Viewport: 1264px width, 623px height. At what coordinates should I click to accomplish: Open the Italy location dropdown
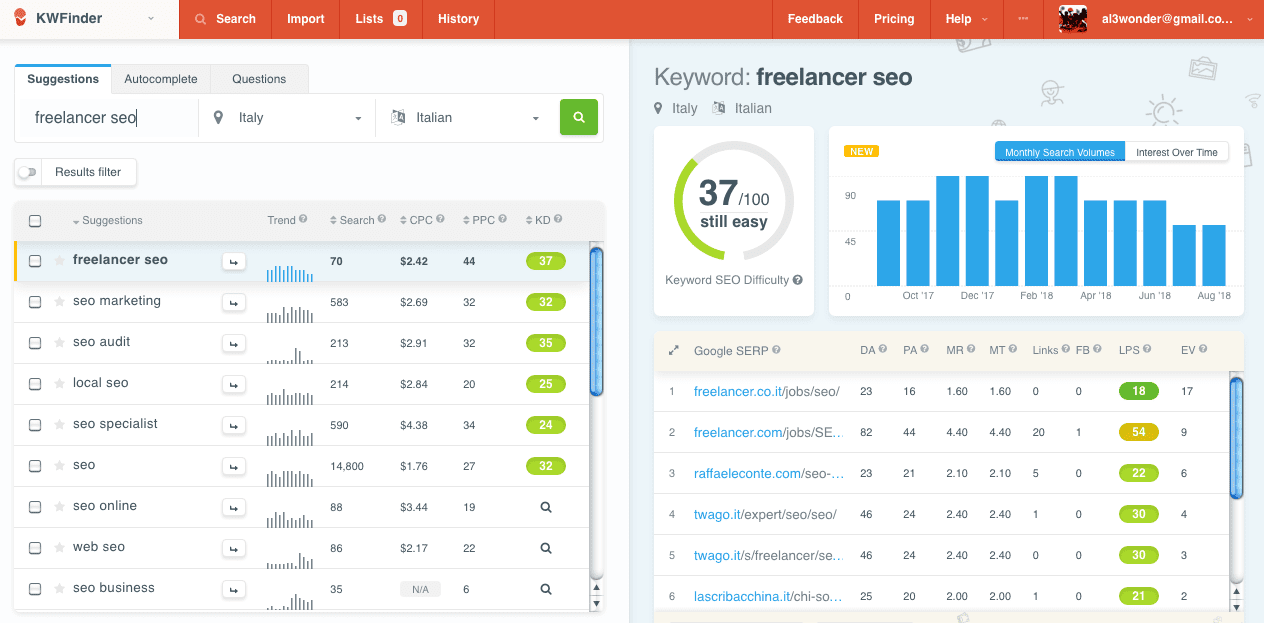tap(287, 118)
